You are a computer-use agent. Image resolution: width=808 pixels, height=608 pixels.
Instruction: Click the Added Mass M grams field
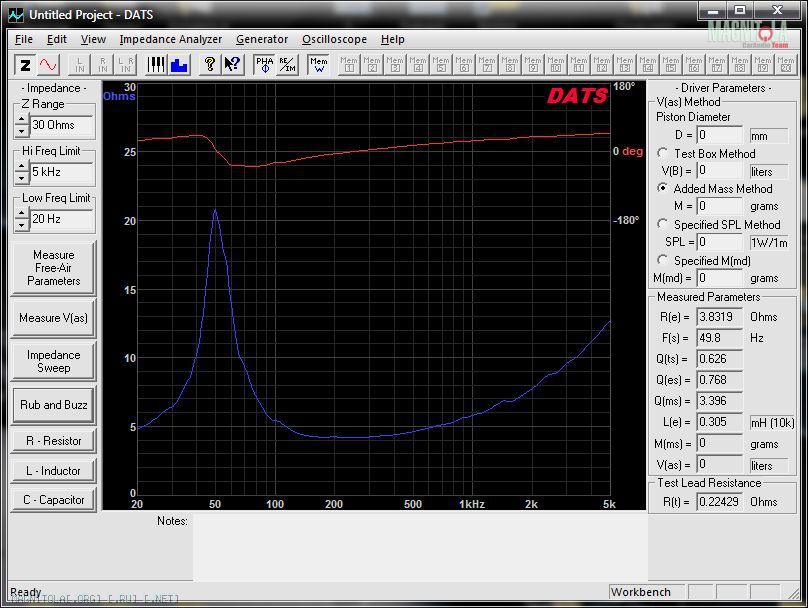(719, 206)
